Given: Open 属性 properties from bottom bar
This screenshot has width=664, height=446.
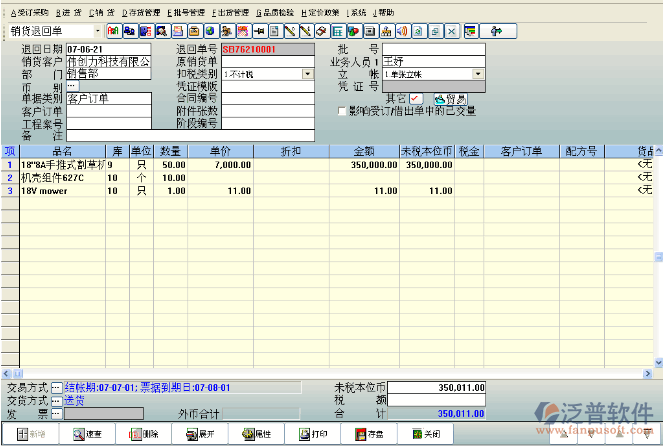Looking at the screenshot, I should 256,434.
